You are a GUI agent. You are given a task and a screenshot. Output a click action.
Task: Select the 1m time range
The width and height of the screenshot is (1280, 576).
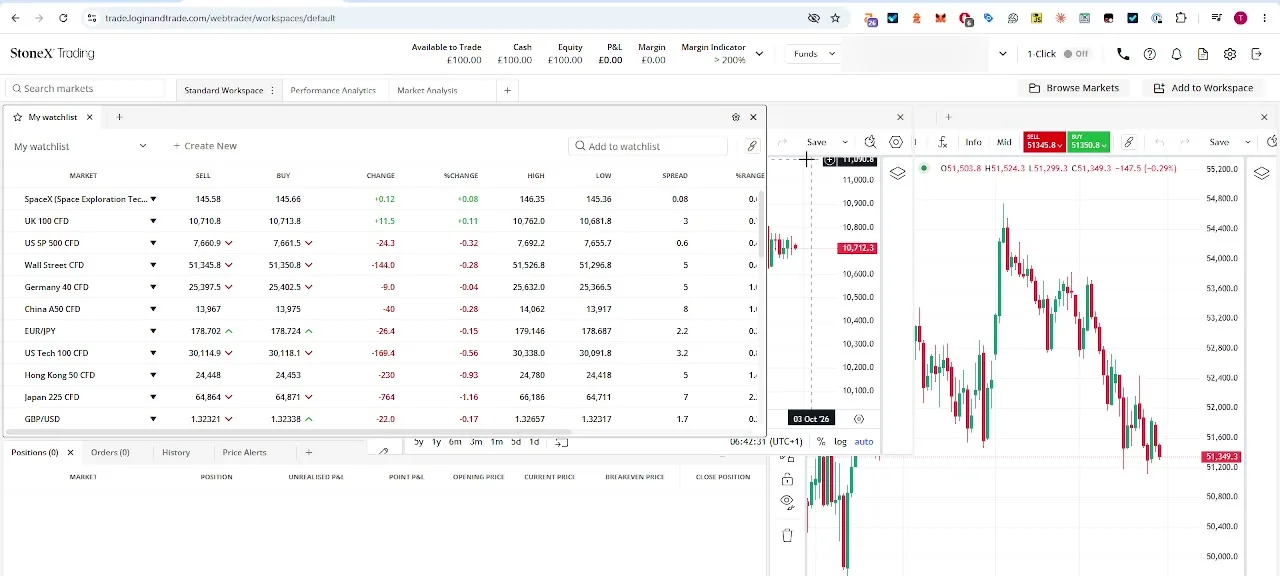(x=496, y=442)
